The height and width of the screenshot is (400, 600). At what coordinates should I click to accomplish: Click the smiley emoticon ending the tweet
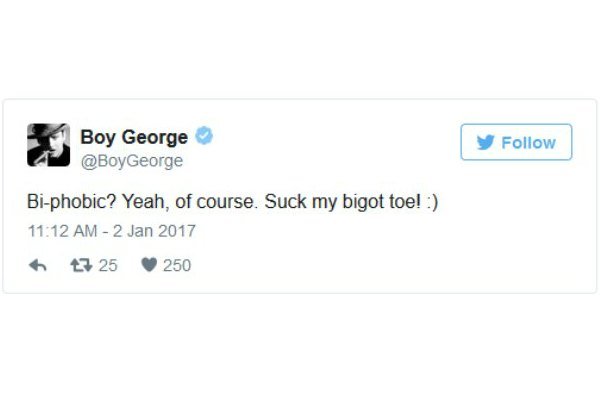430,201
